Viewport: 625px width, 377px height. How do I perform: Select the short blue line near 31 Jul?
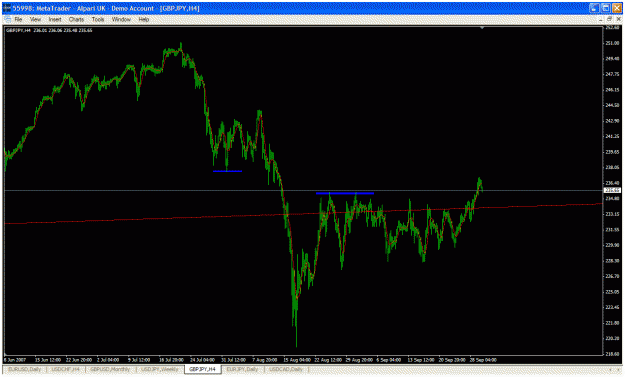click(x=228, y=171)
